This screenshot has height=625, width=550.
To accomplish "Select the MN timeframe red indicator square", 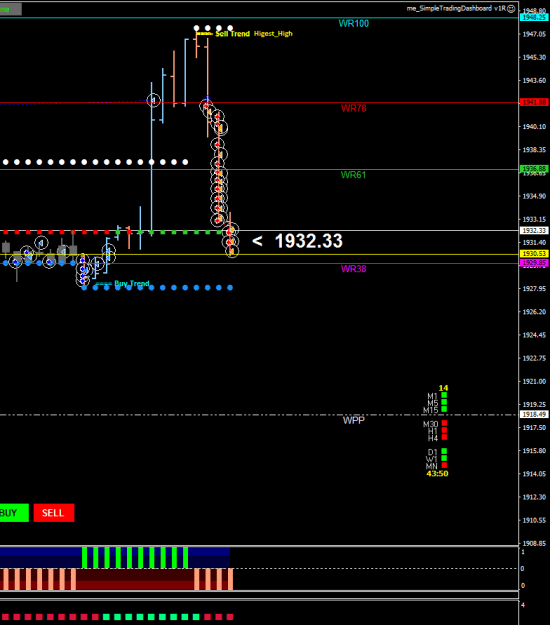I will point(444,465).
